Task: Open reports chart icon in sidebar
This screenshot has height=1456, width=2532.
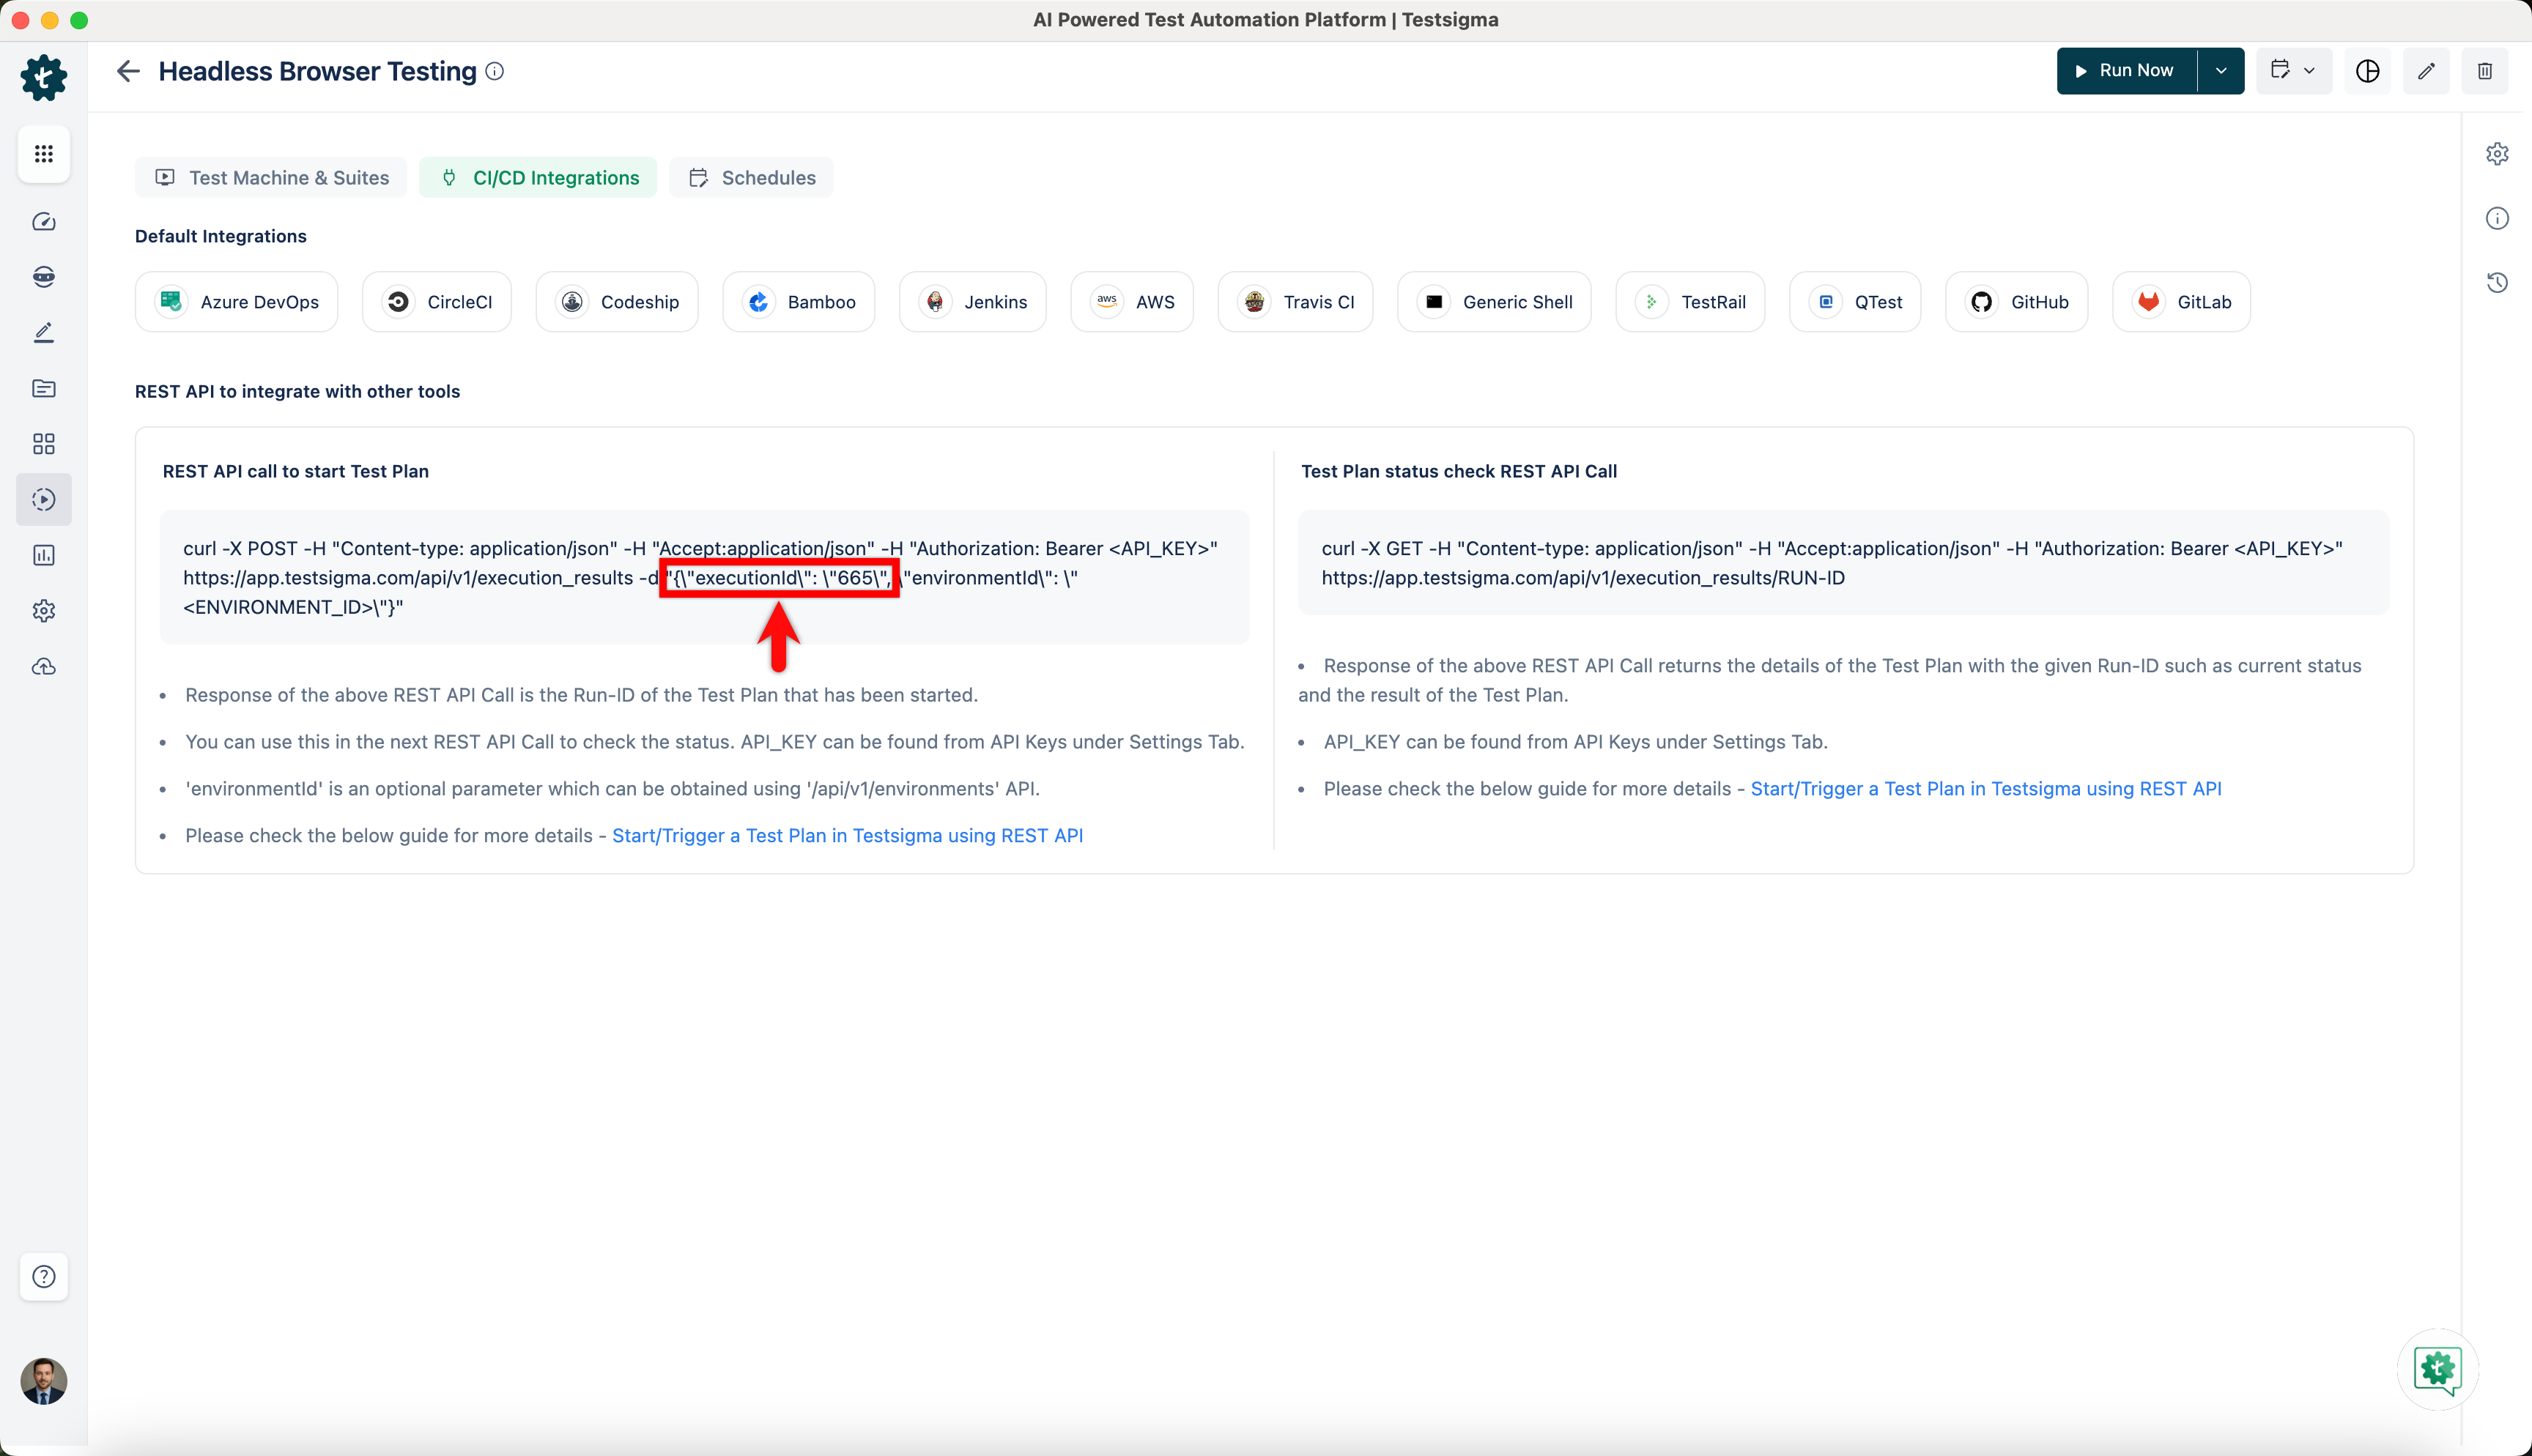Action: [43, 555]
